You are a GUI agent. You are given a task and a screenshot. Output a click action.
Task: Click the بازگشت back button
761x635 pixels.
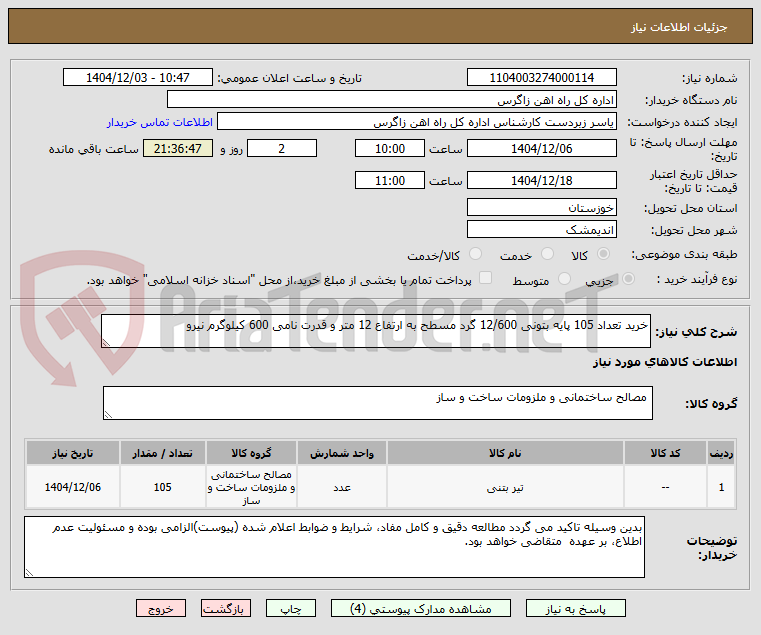[226, 608]
